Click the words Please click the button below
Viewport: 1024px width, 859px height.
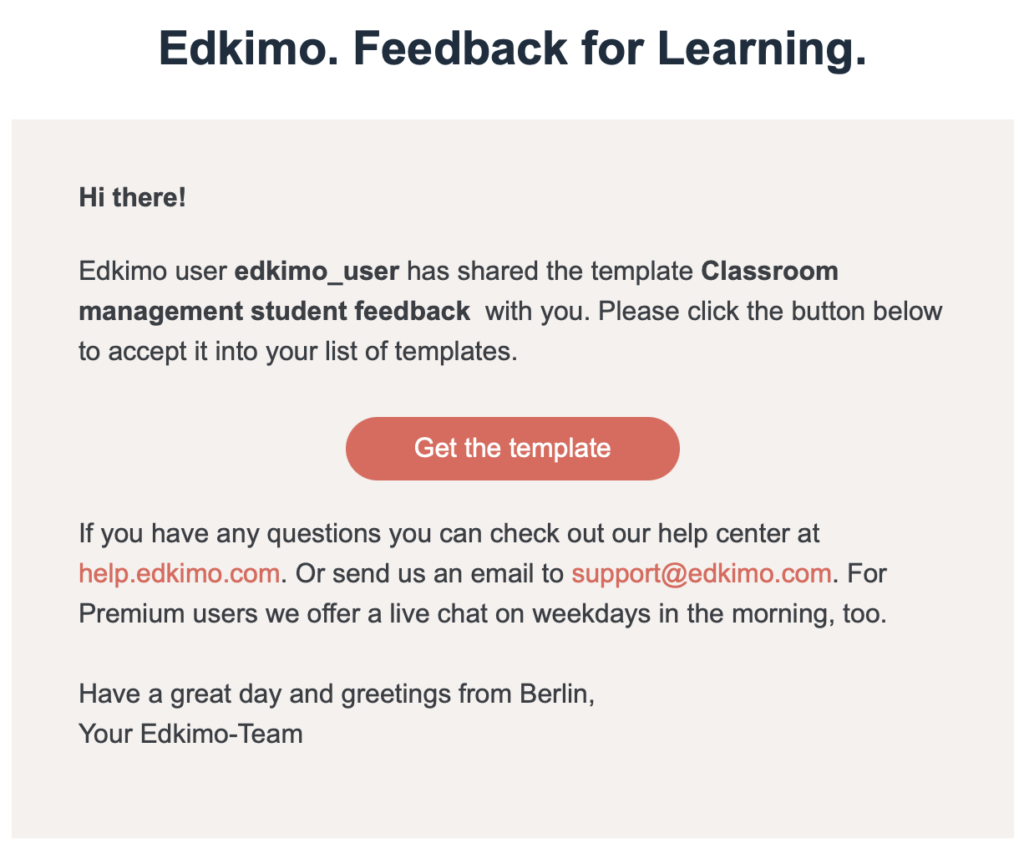[770, 312]
